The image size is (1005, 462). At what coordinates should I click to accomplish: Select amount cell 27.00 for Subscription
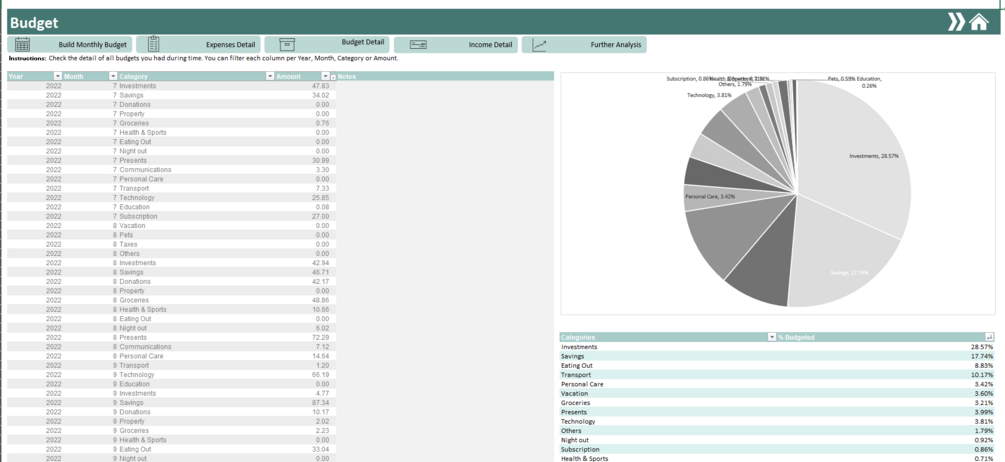click(305, 216)
